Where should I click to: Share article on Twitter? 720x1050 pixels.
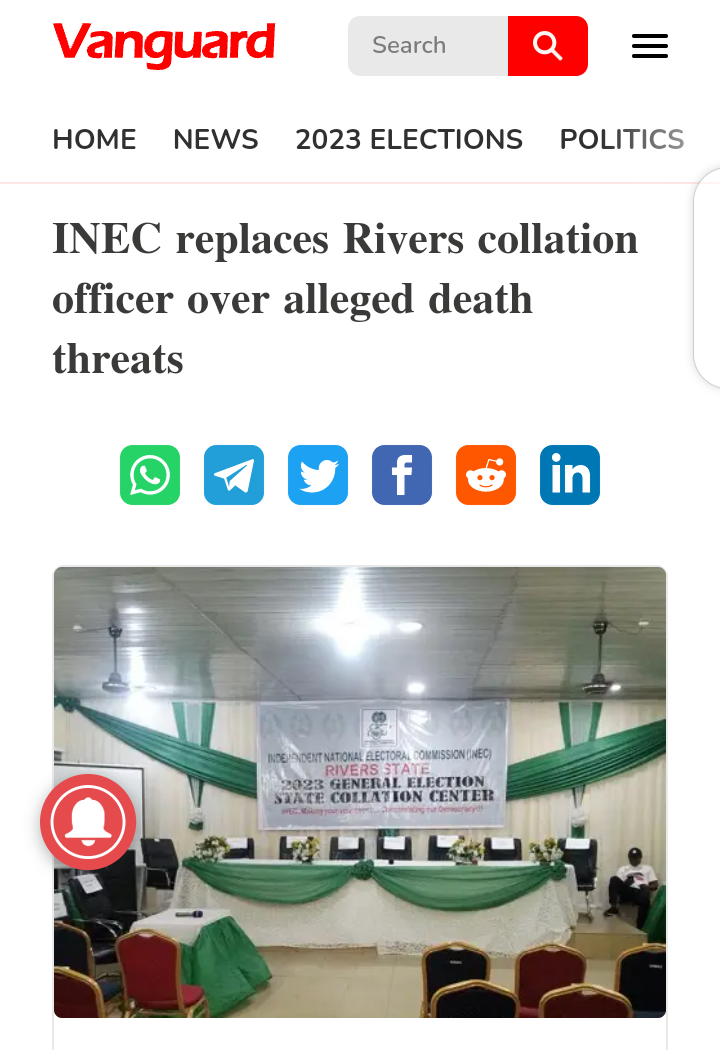tap(318, 475)
